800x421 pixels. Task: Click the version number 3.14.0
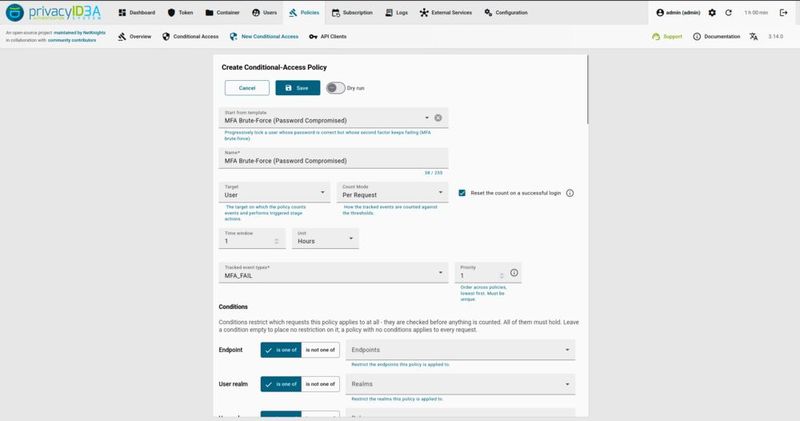[776, 37]
